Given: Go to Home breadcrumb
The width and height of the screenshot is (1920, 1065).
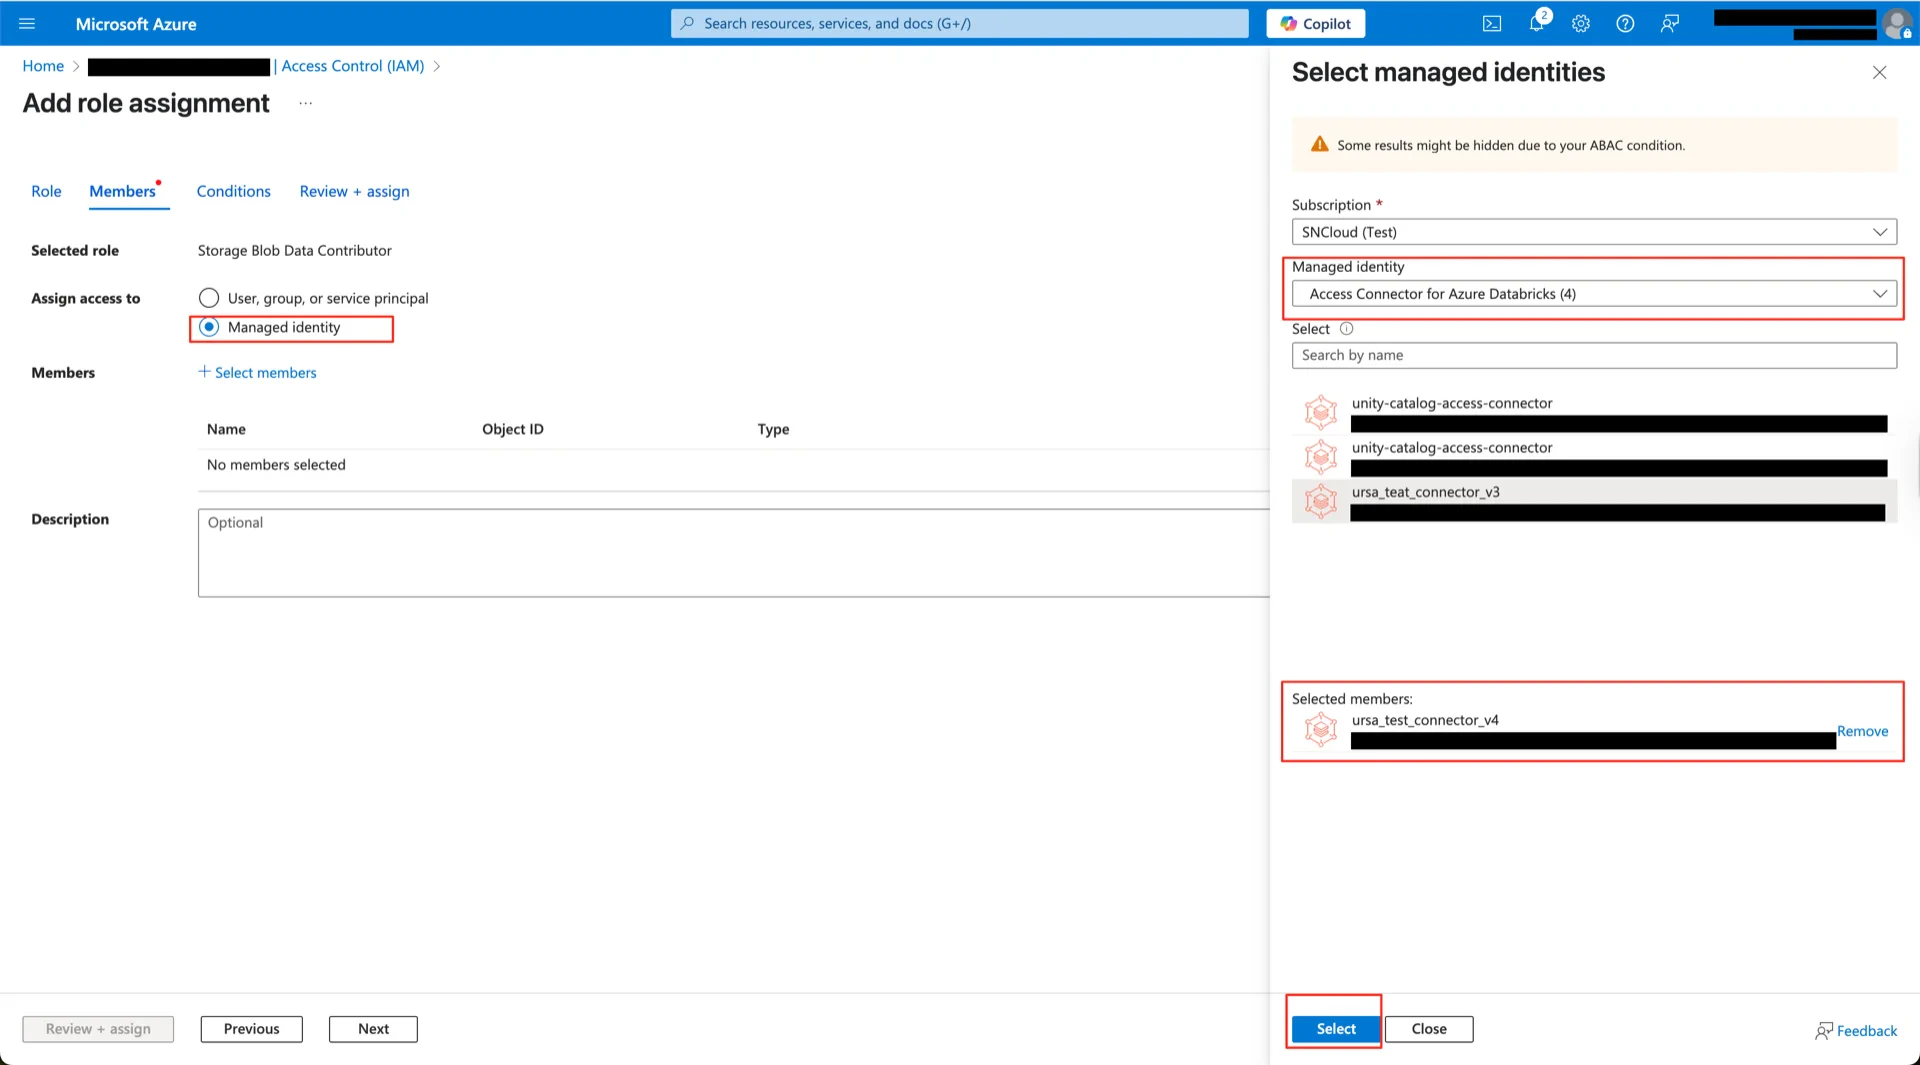Looking at the screenshot, I should 43,66.
